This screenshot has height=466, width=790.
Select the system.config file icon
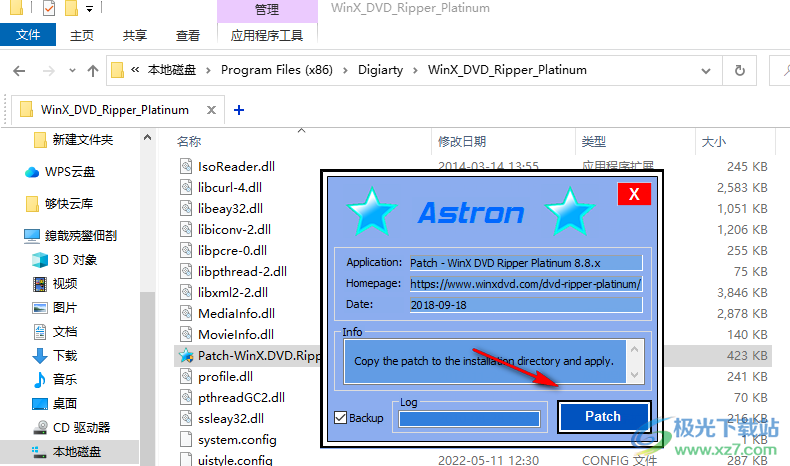pyautogui.click(x=186, y=439)
